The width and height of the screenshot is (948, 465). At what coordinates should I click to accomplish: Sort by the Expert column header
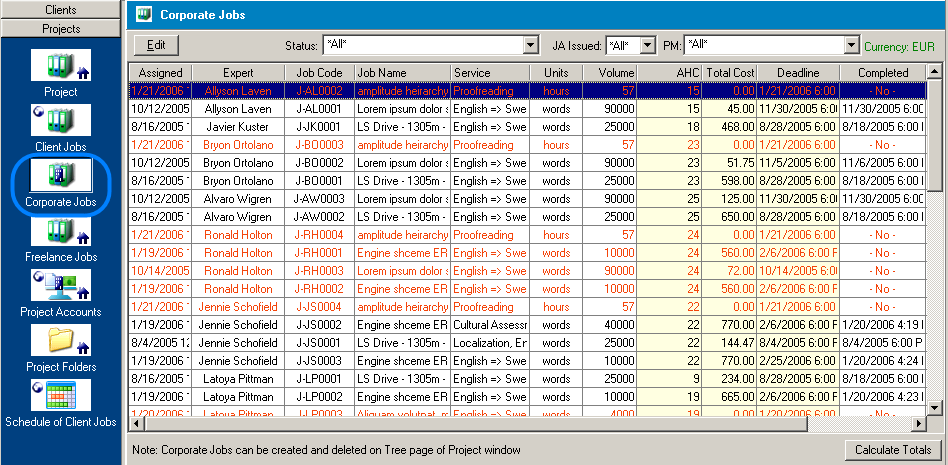tap(238, 73)
